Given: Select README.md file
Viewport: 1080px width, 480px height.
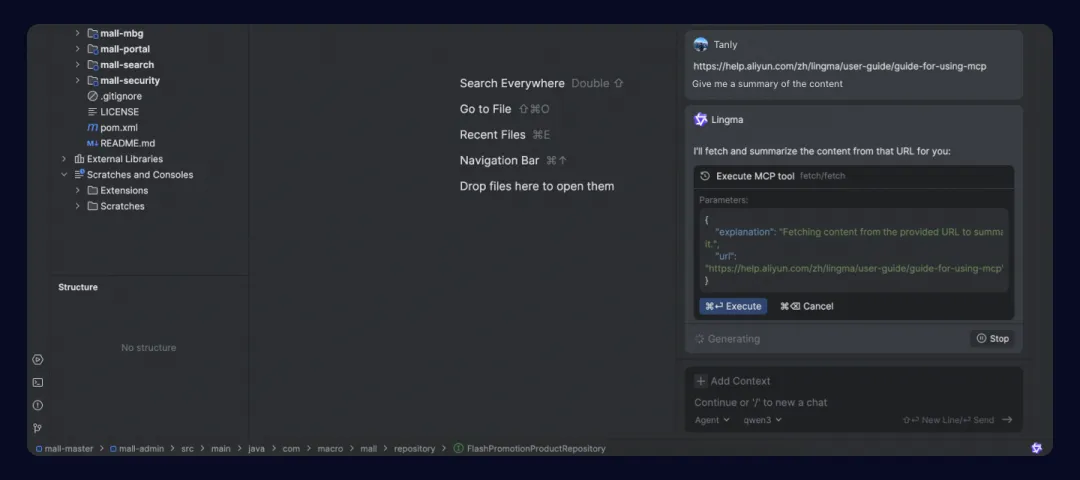Looking at the screenshot, I should coord(121,143).
